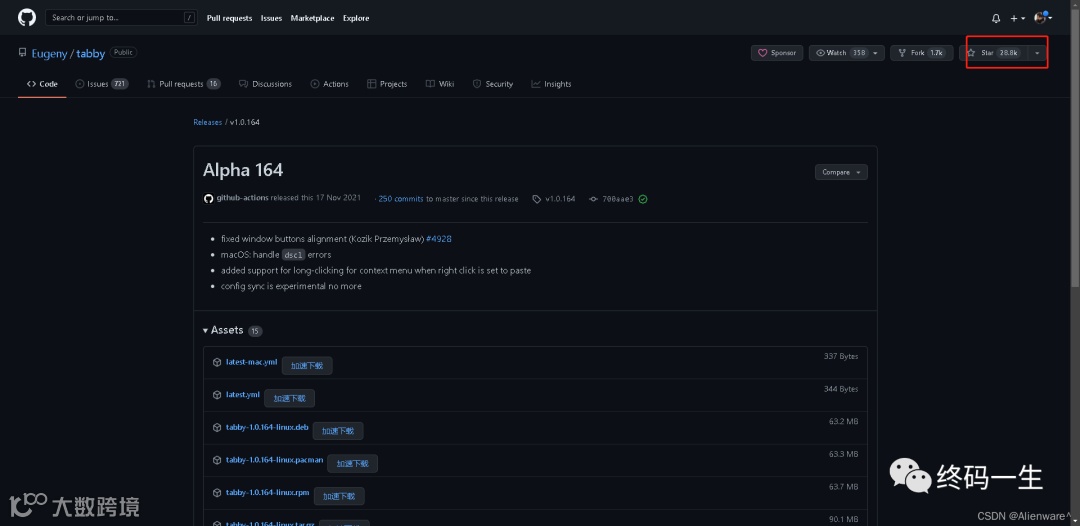Switch to the repository Pull requests tab
This screenshot has height=526, width=1080.
(x=183, y=84)
